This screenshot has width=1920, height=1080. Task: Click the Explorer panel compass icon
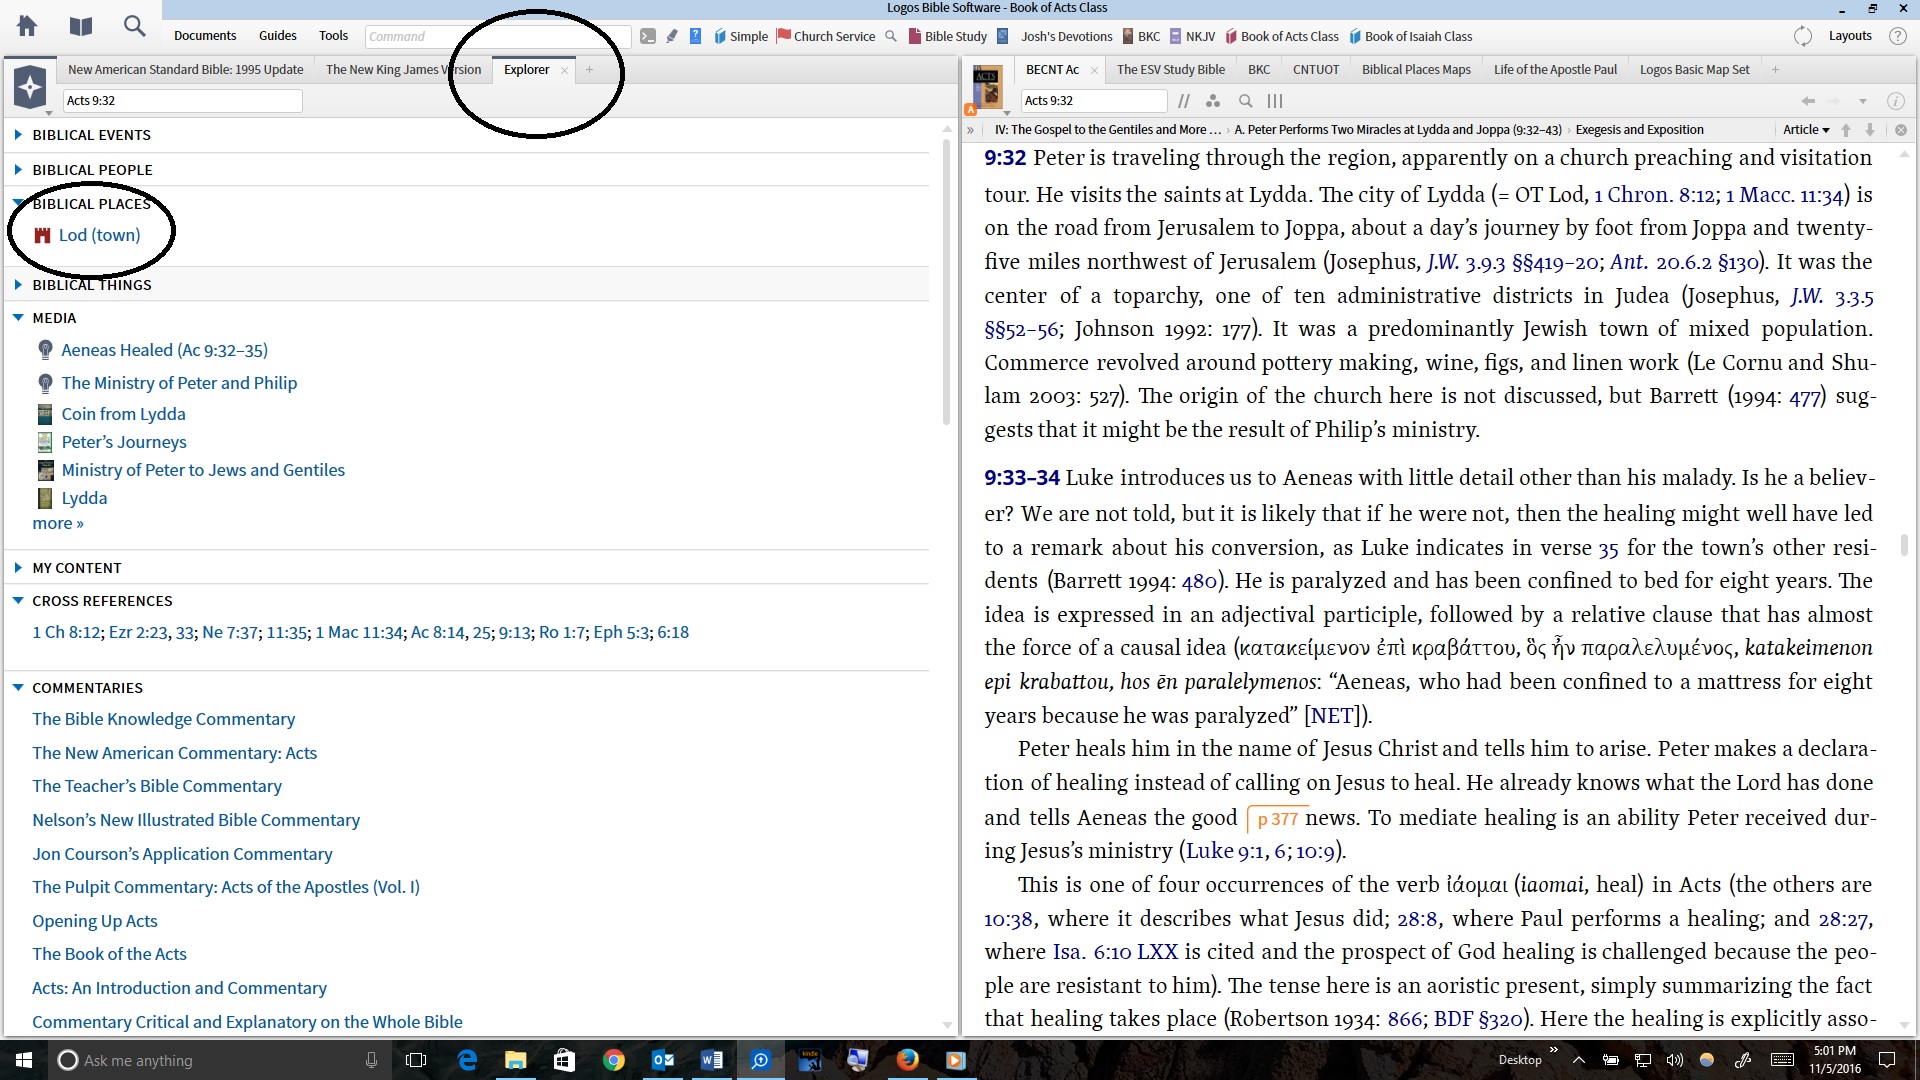(x=30, y=87)
